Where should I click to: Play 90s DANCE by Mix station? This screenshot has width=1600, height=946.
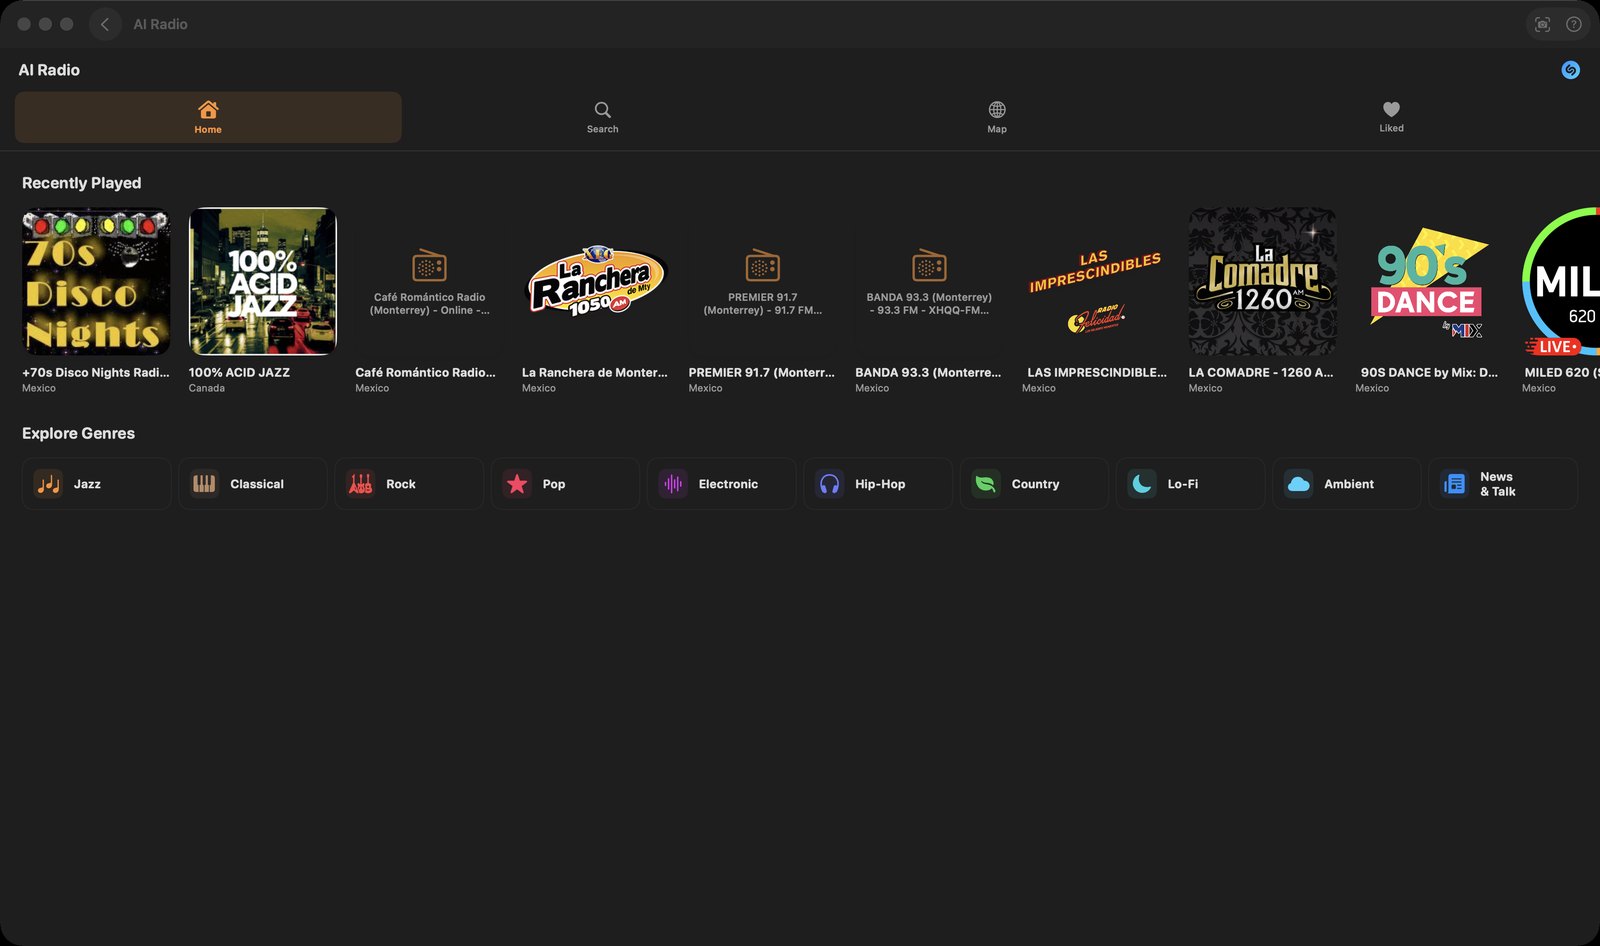(x=1429, y=281)
